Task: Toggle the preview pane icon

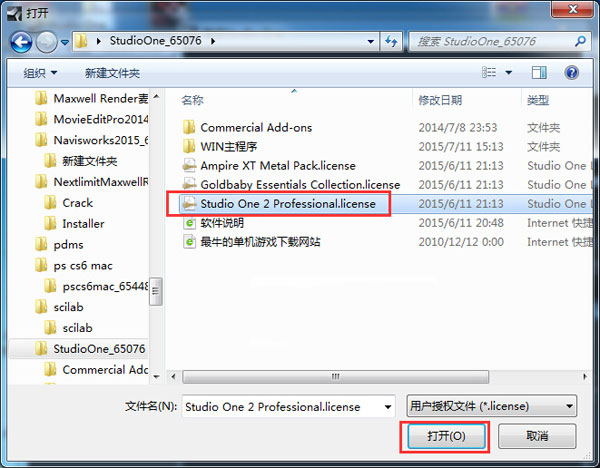Action: 539,72
